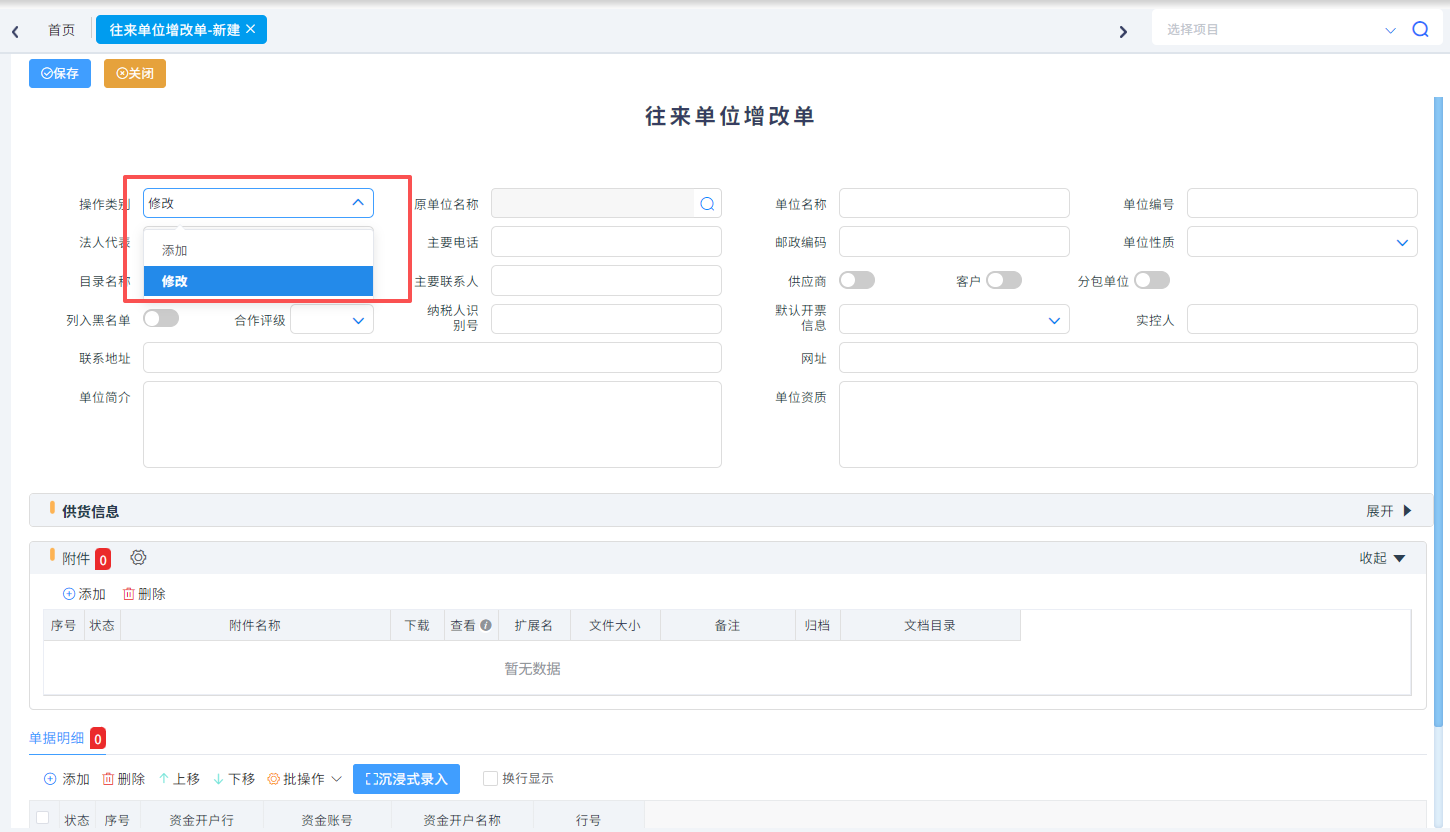The width and height of the screenshot is (1450, 832).
Task: Open the 合作评级 dropdown
Action: [x=332, y=320]
